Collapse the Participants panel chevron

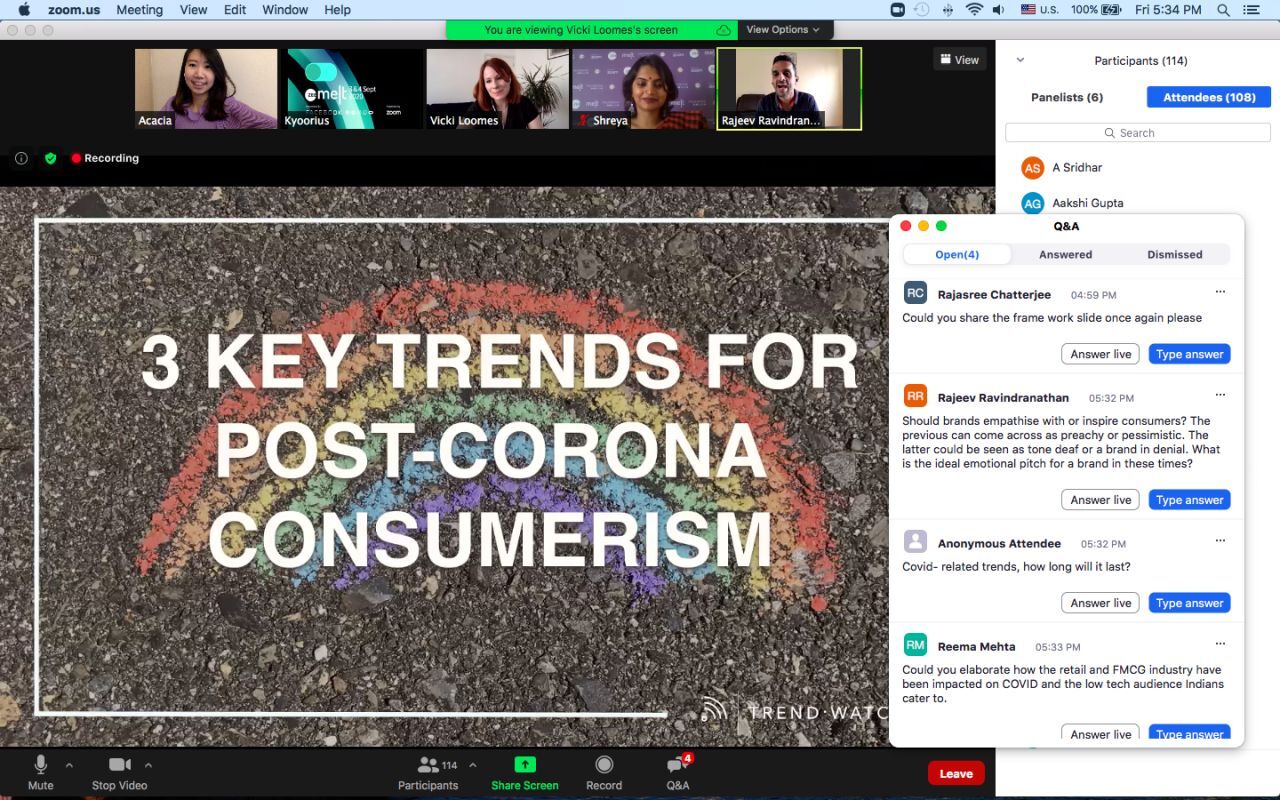coord(1020,60)
